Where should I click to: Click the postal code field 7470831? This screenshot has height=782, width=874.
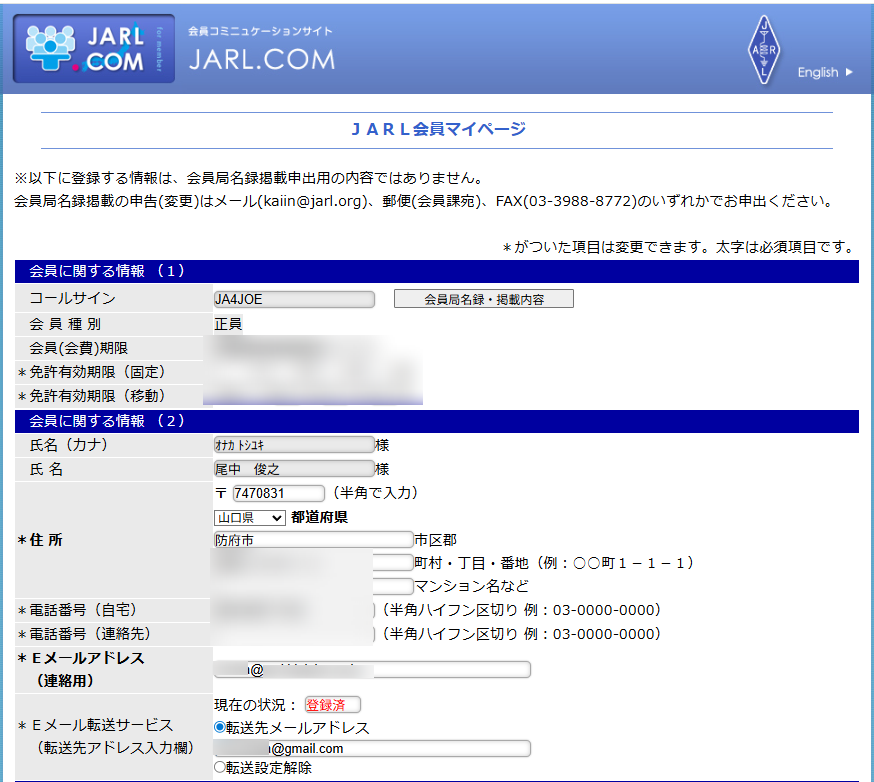click(278, 493)
